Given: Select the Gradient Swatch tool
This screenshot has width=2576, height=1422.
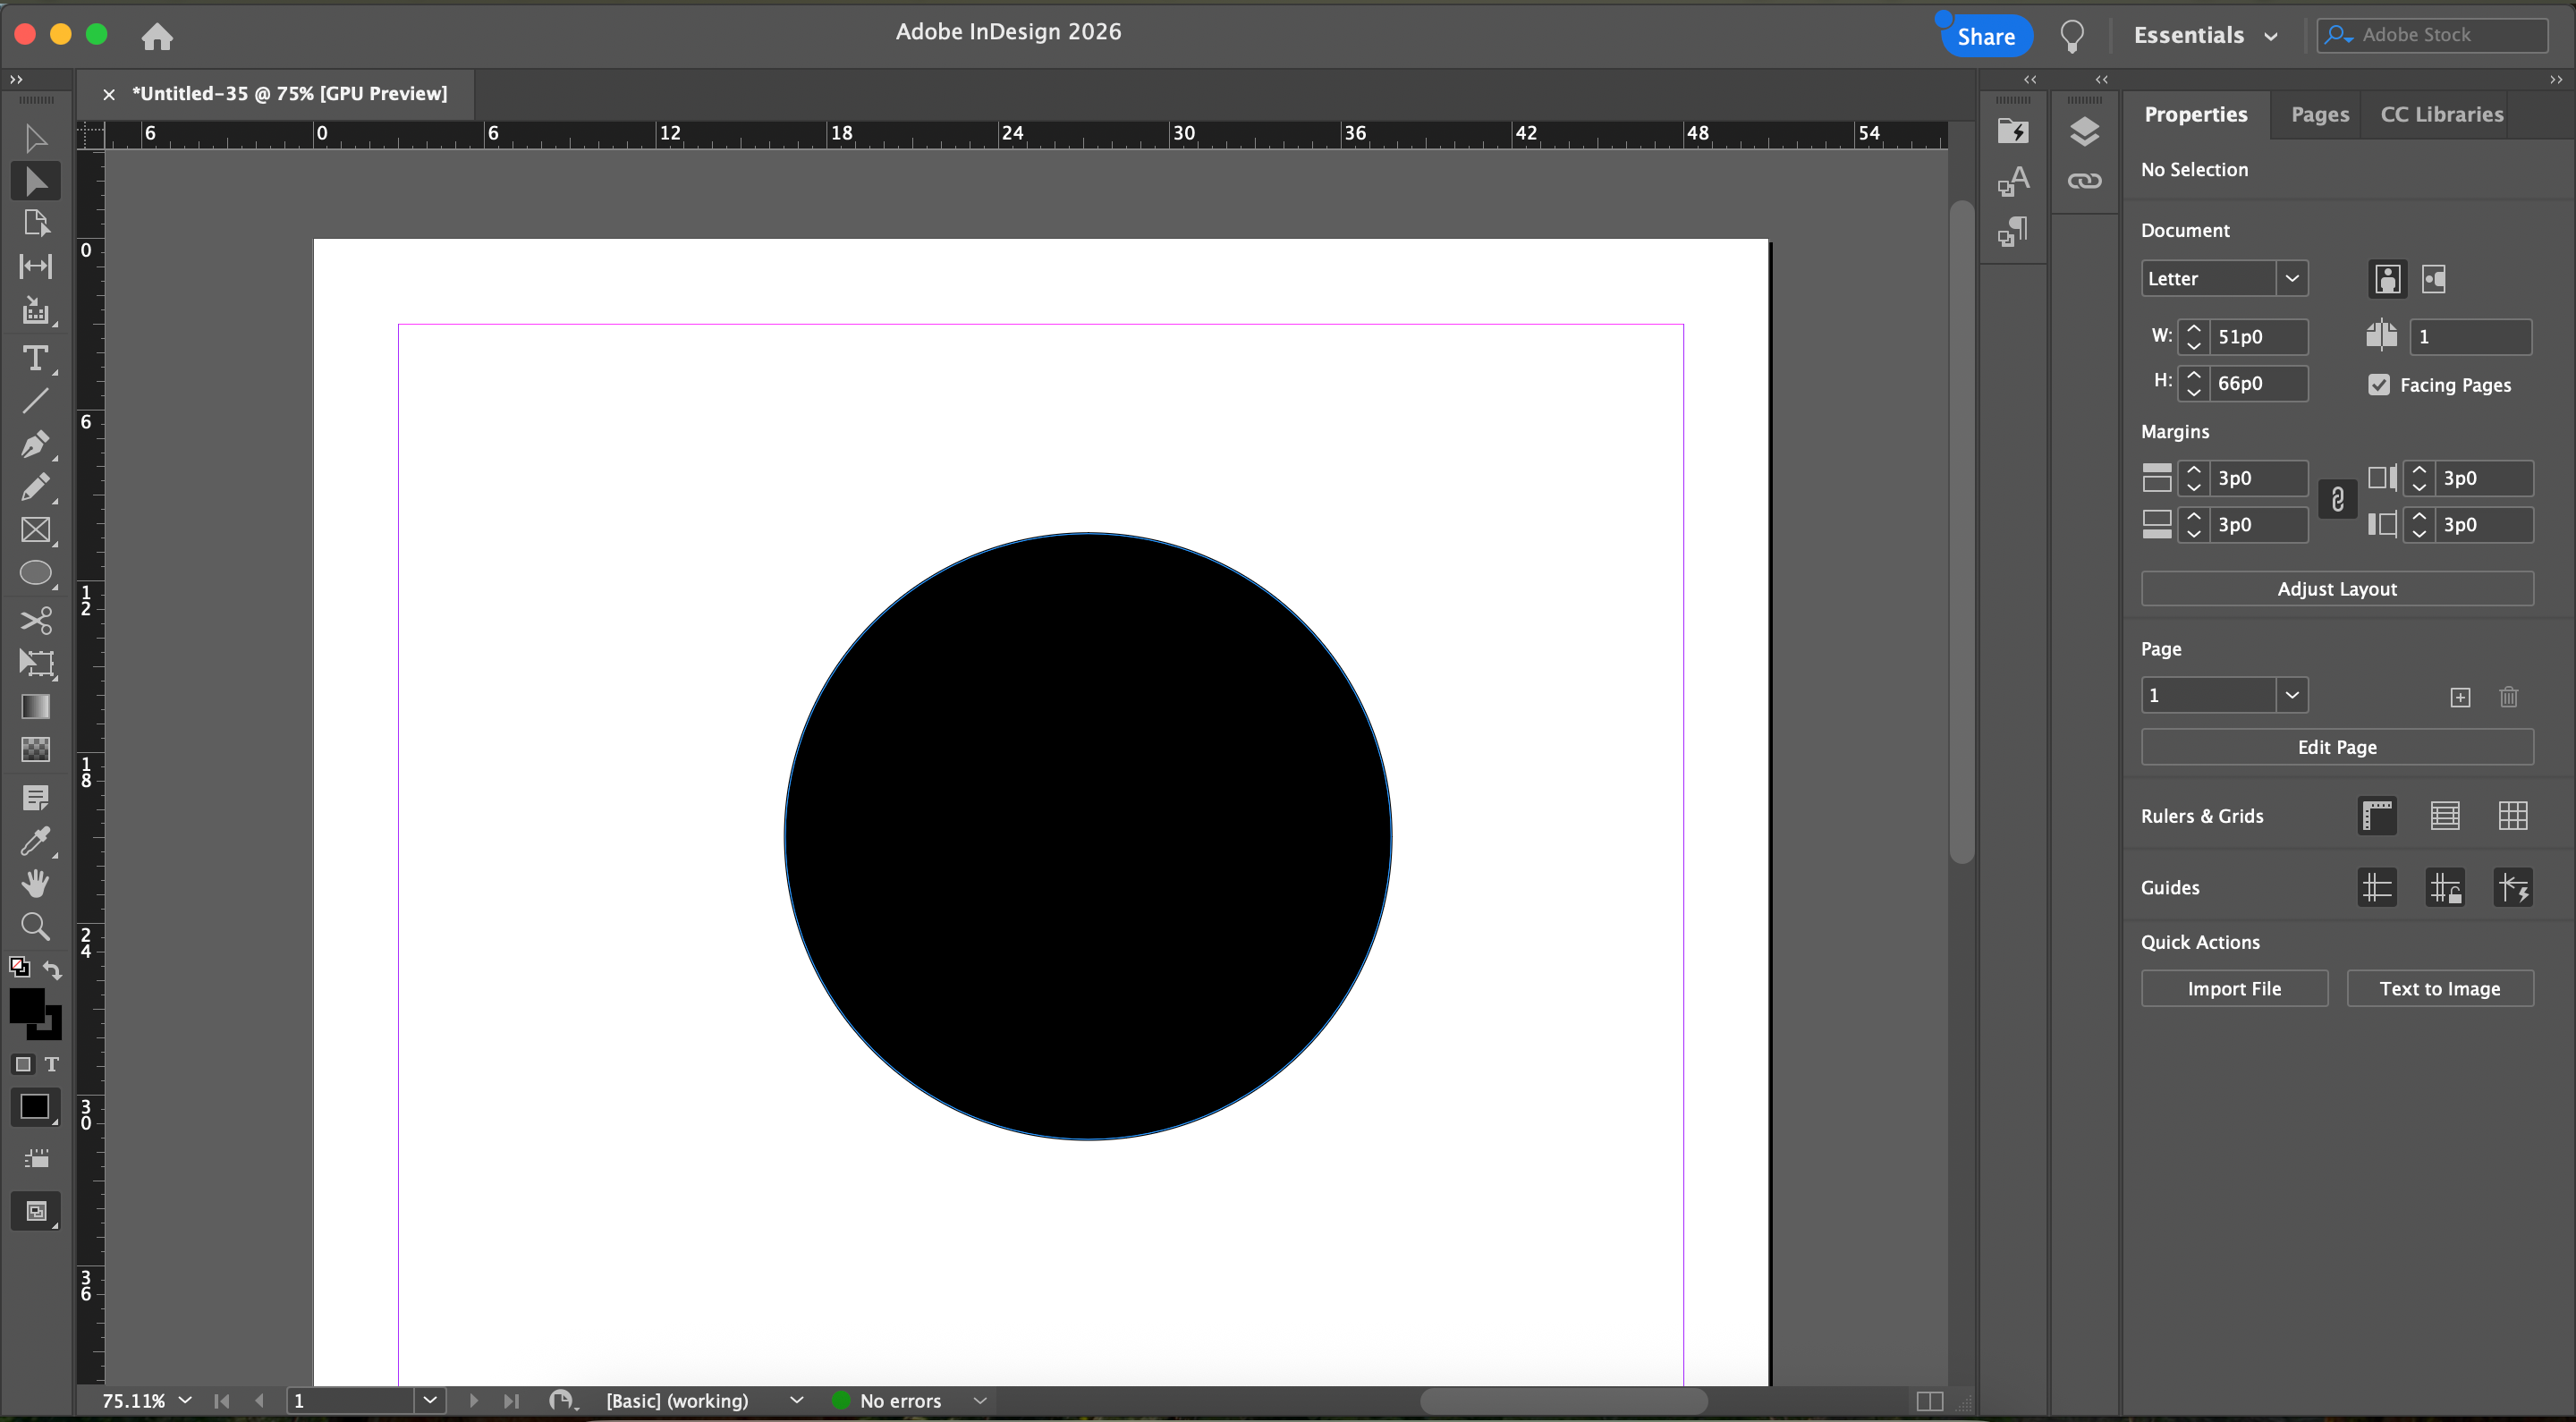Looking at the screenshot, I should click(35, 706).
